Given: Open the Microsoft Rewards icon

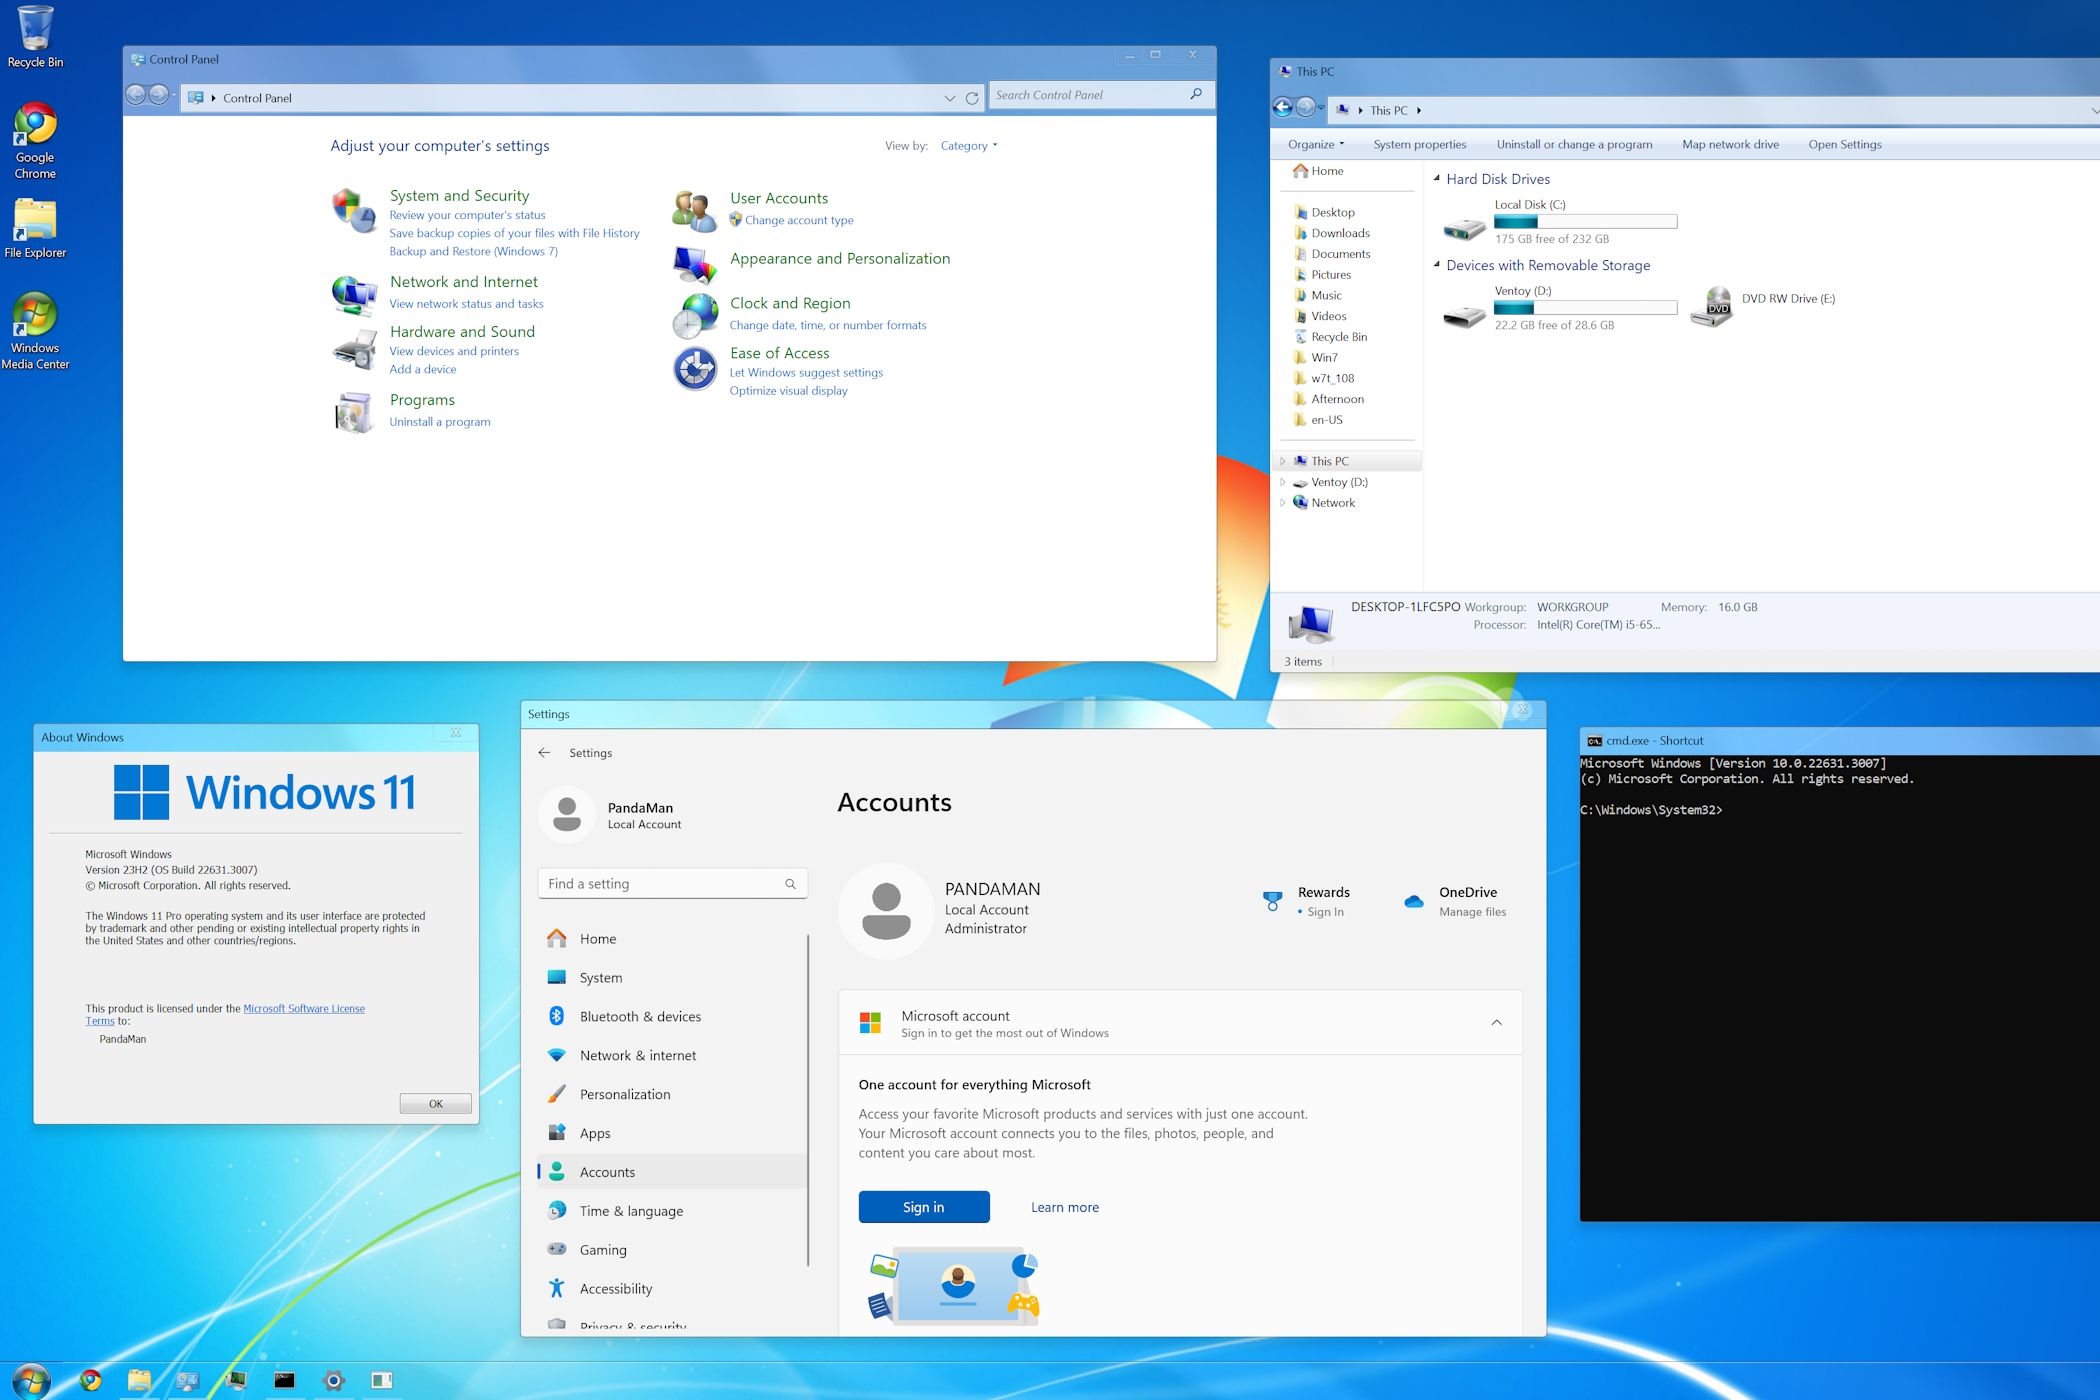Looking at the screenshot, I should click(1272, 900).
